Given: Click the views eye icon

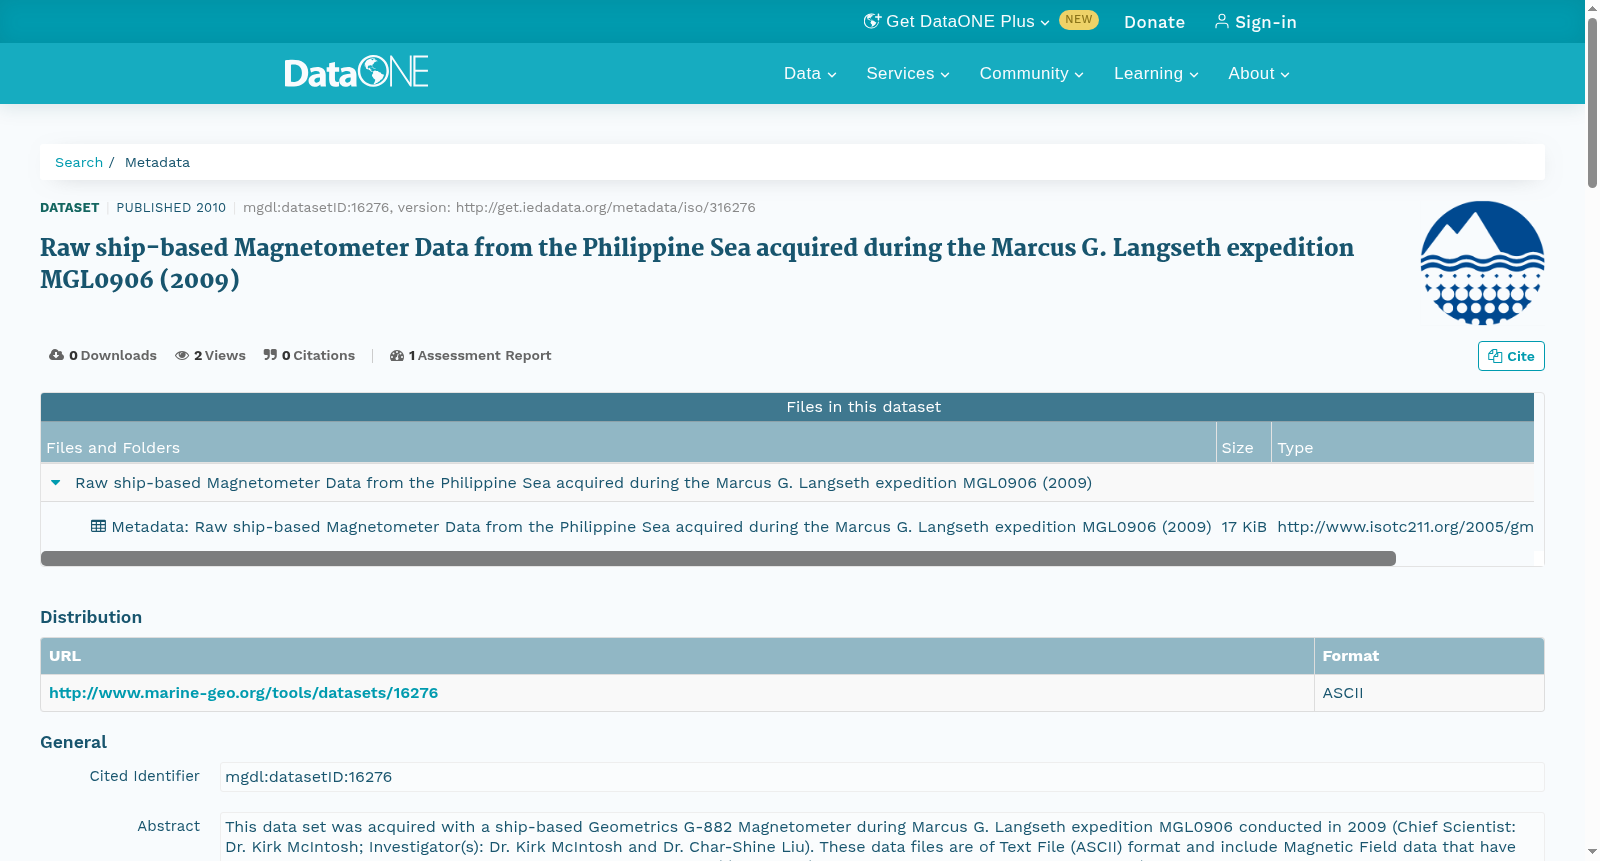Looking at the screenshot, I should [x=182, y=355].
